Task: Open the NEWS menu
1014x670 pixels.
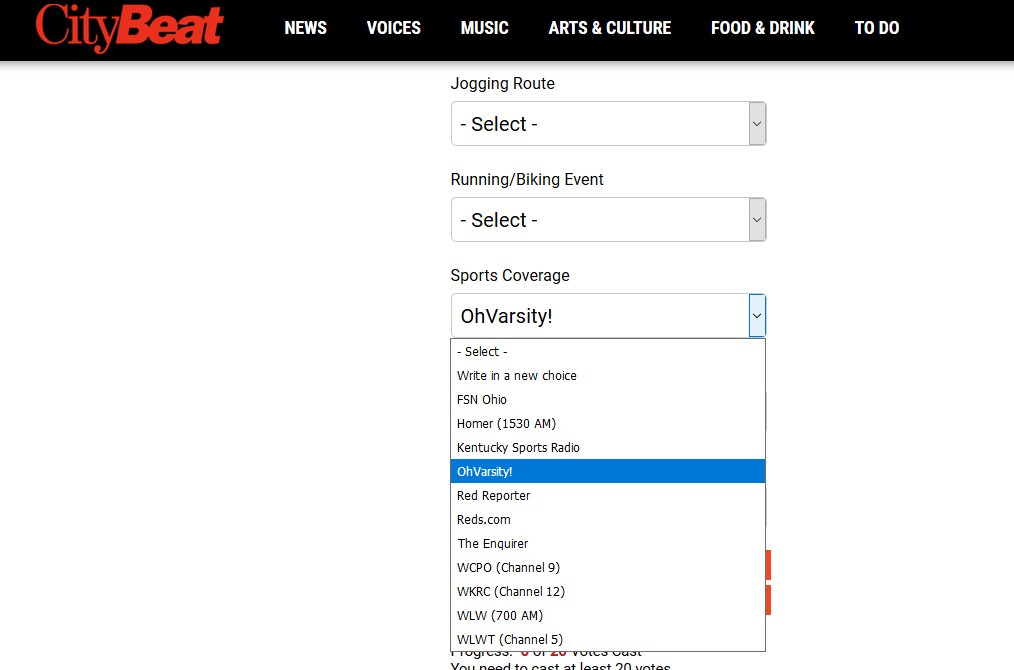Action: (x=305, y=28)
